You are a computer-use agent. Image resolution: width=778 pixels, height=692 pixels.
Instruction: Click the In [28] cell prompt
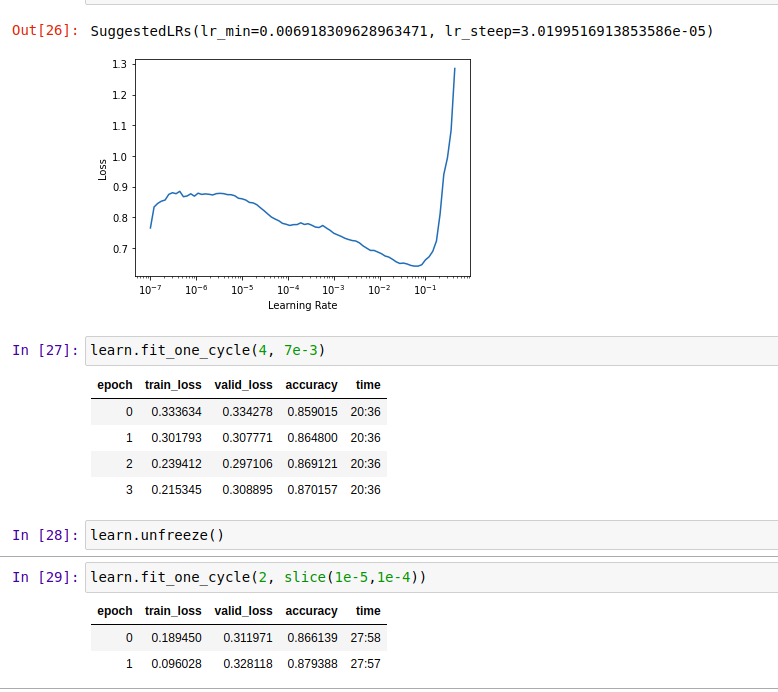(x=44, y=535)
